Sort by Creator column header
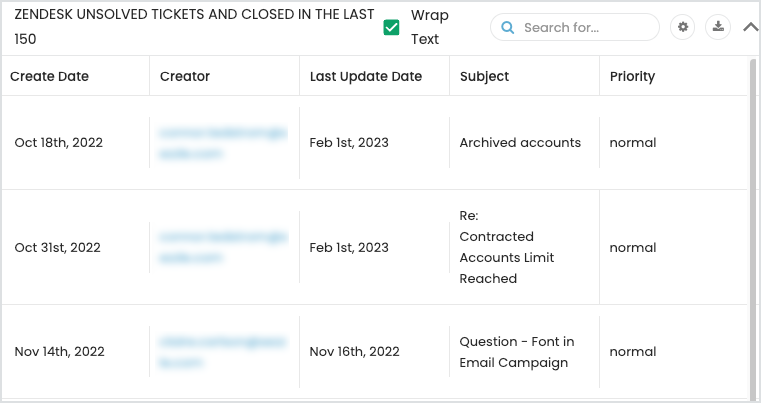This screenshot has width=761, height=403. coord(185,76)
